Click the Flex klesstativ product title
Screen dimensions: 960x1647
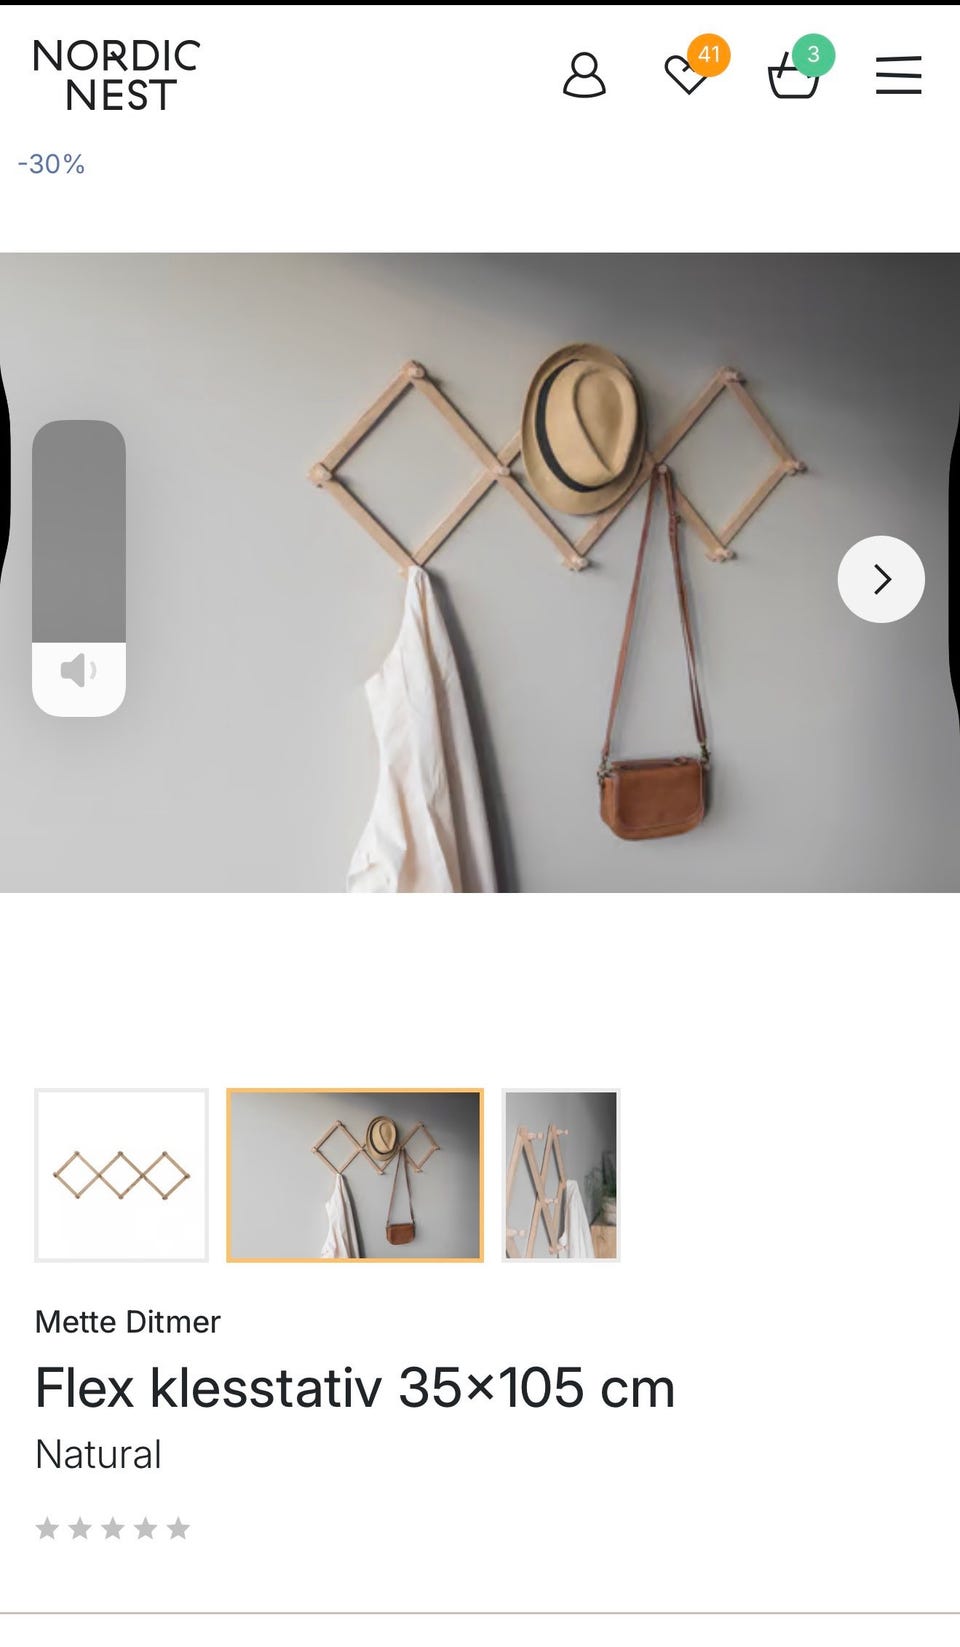click(355, 1388)
